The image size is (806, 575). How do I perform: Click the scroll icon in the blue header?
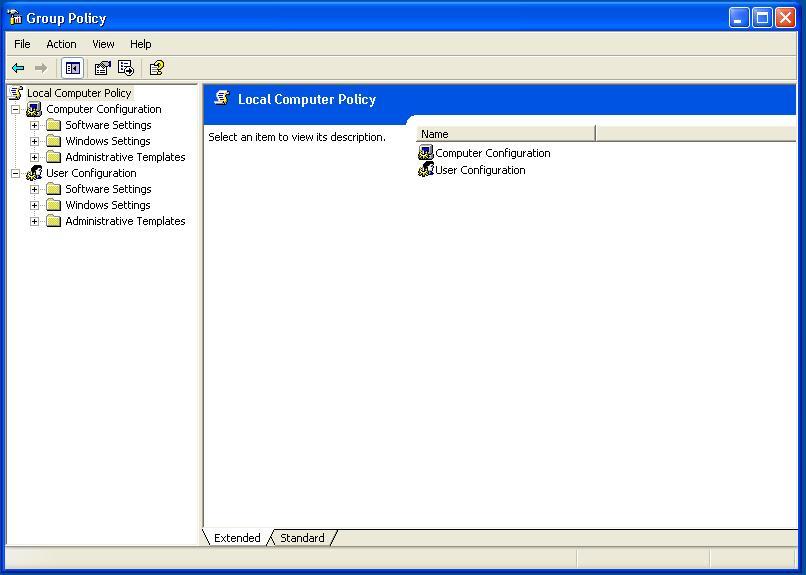point(222,98)
